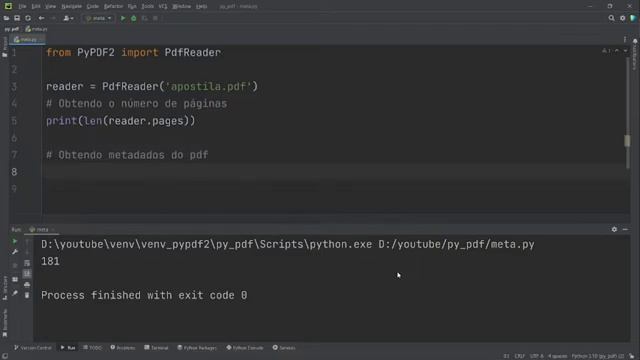Screen dimensions: 640x360
Task: Open the Services tool window
Action: point(284,348)
